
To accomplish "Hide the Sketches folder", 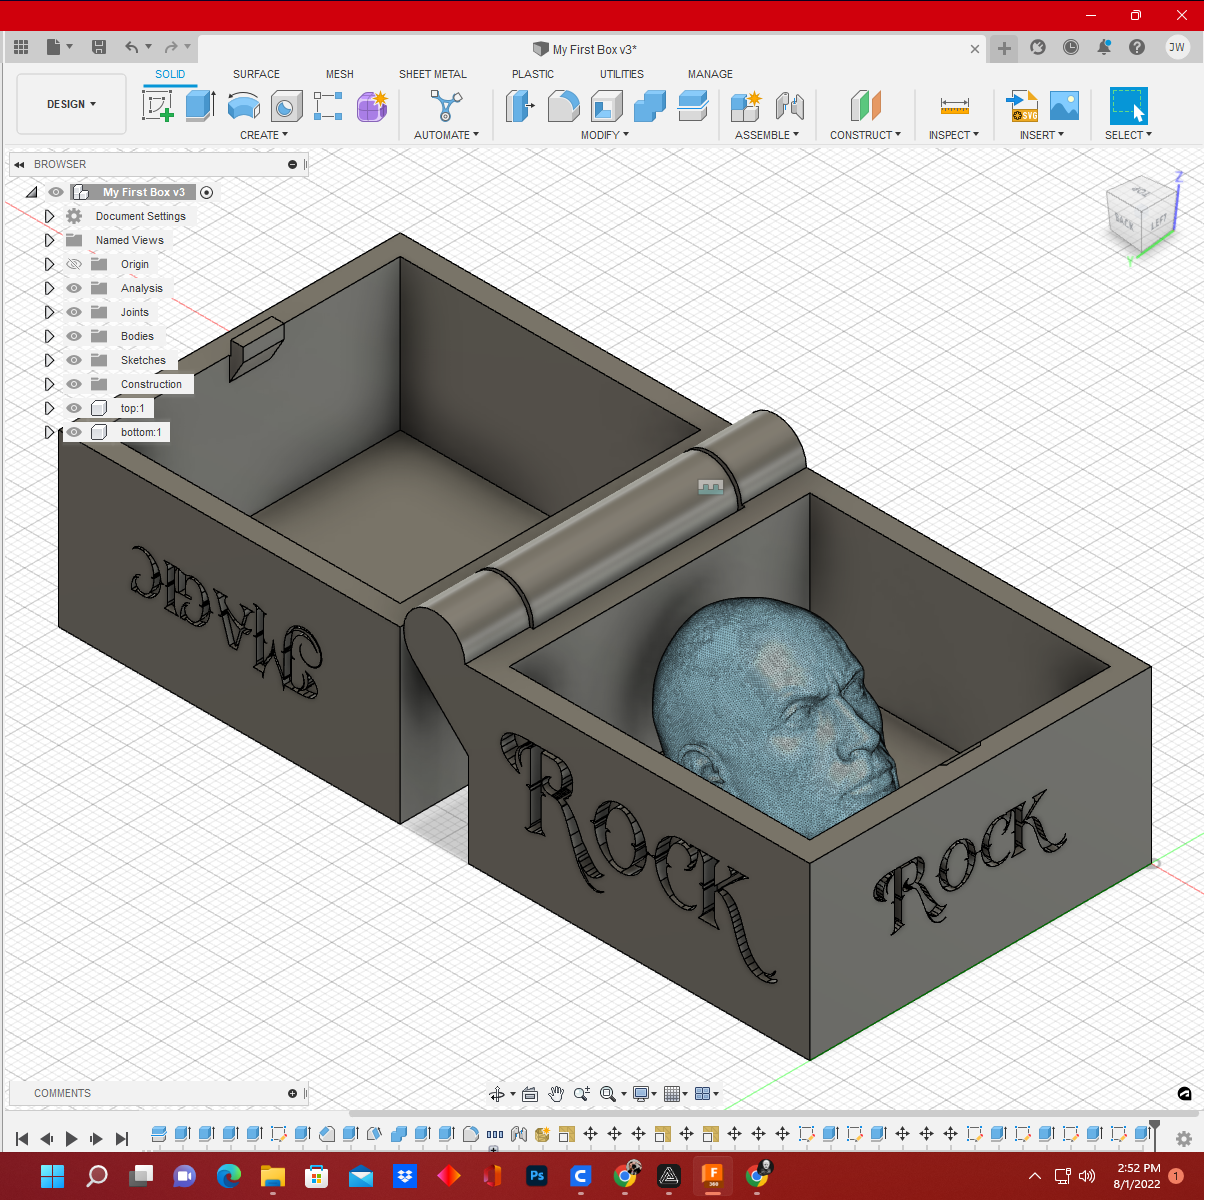I will pos(74,360).
